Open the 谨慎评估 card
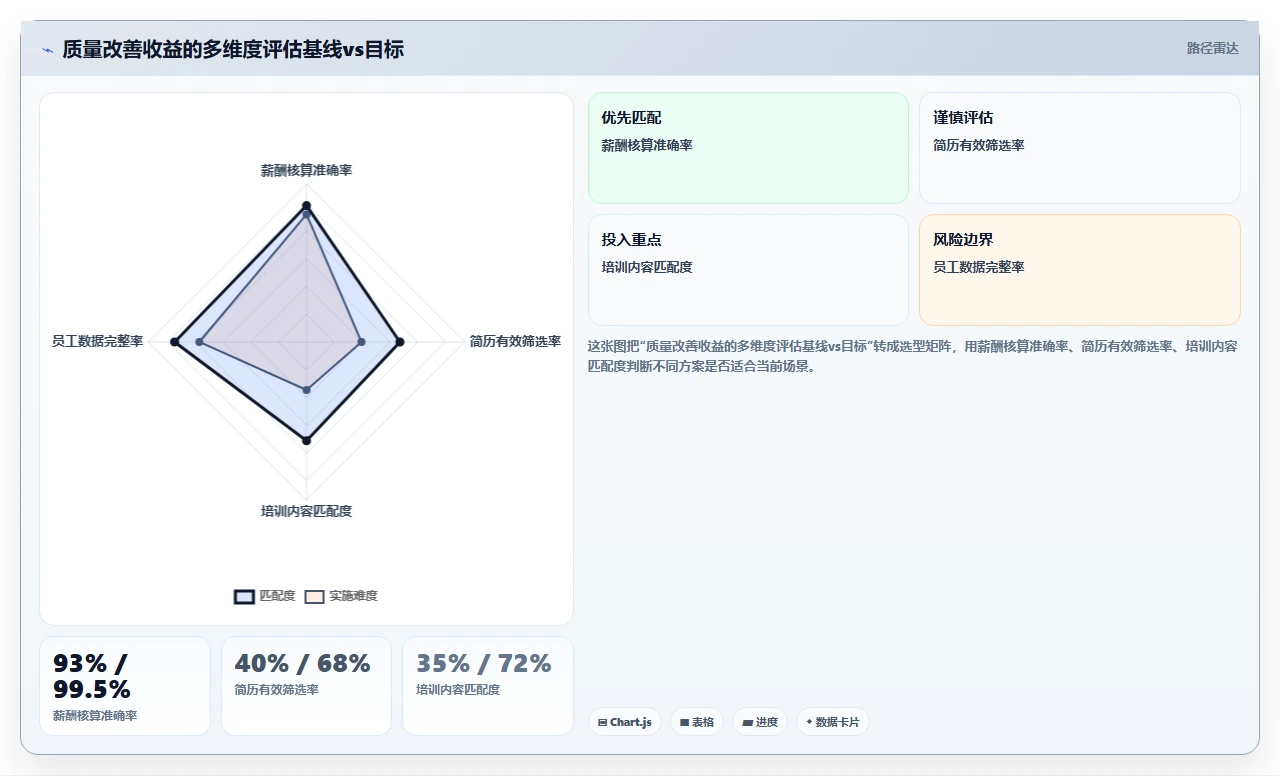This screenshot has width=1280, height=776. coord(1080,148)
